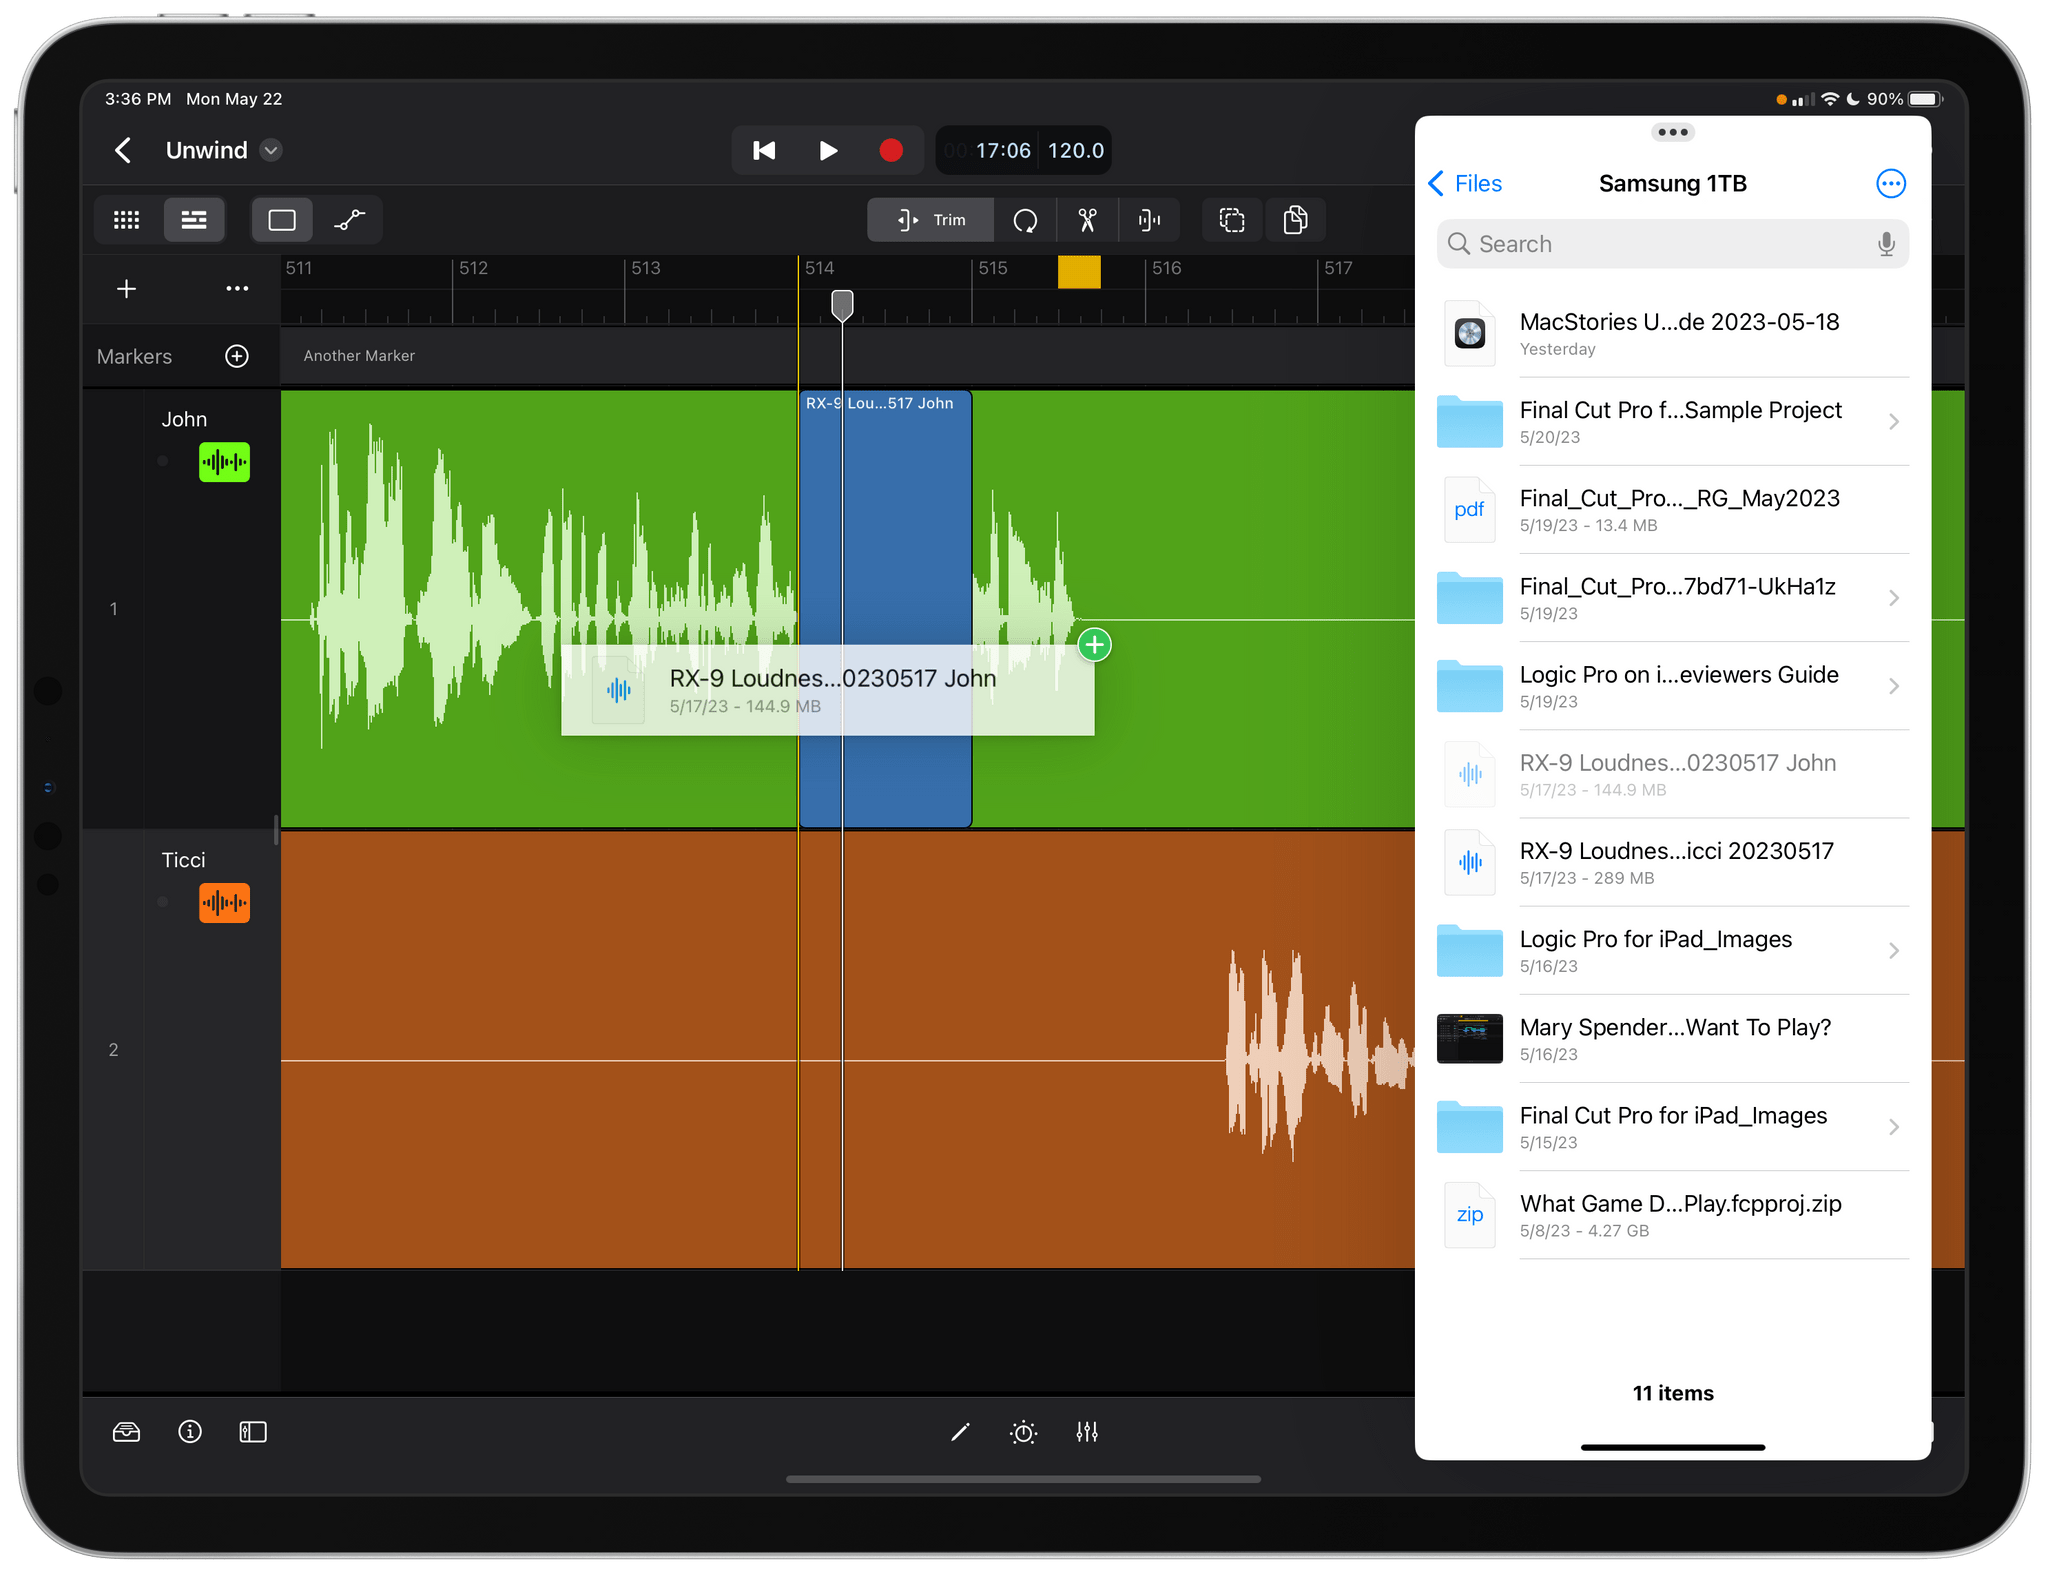Click the track settings equalizer icon for John

[x=224, y=460]
